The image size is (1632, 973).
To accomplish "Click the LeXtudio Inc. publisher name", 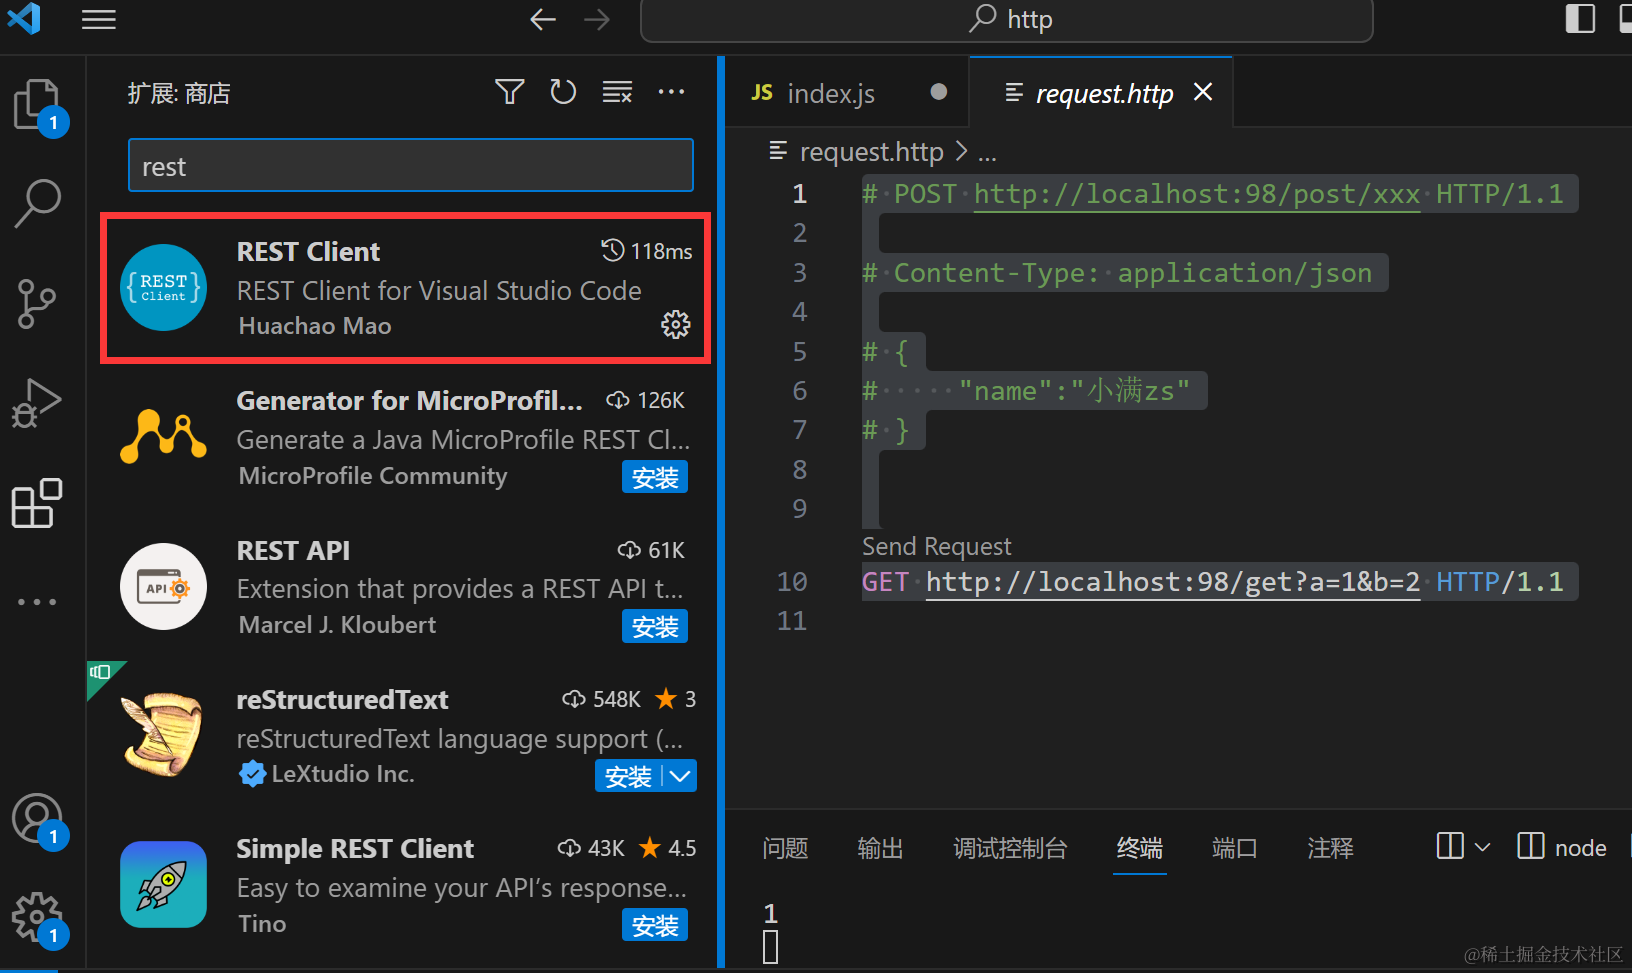I will pos(343,774).
